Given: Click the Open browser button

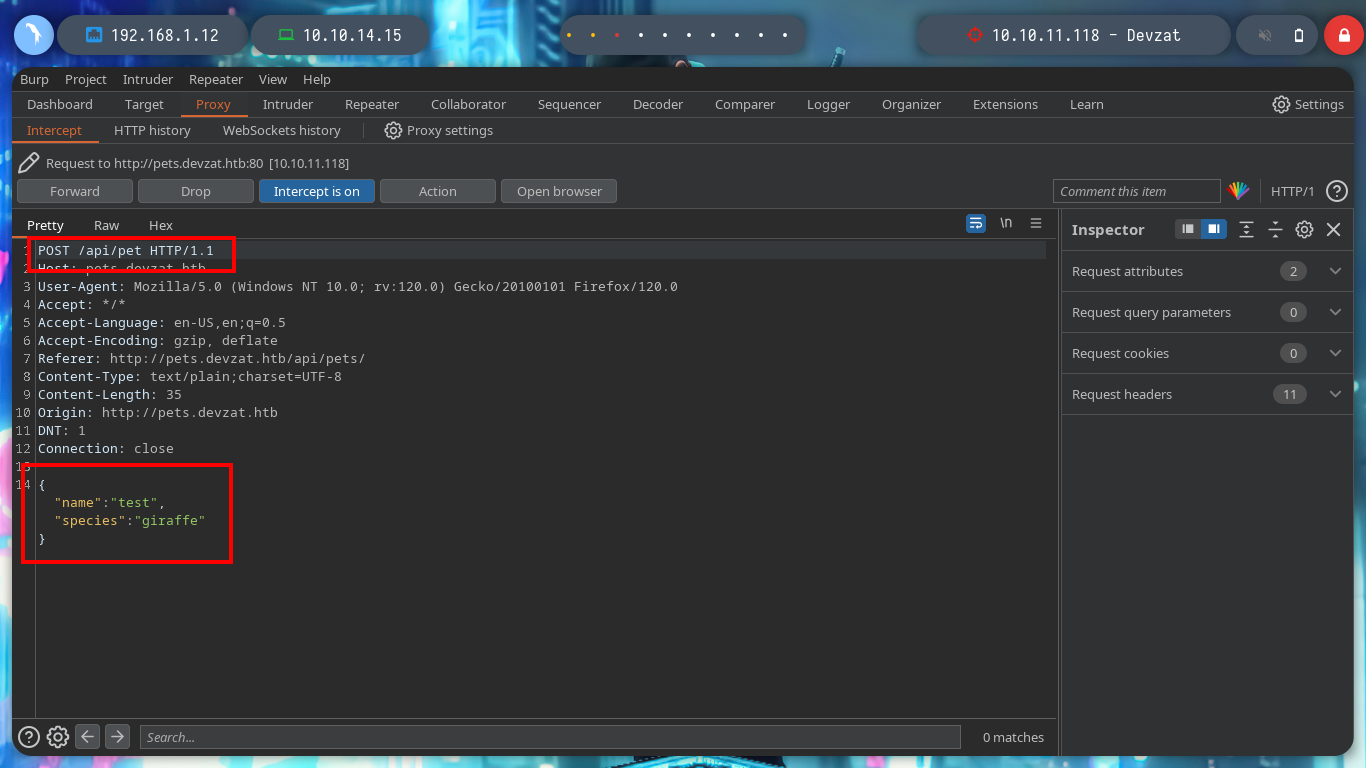Looking at the screenshot, I should coord(559,191).
